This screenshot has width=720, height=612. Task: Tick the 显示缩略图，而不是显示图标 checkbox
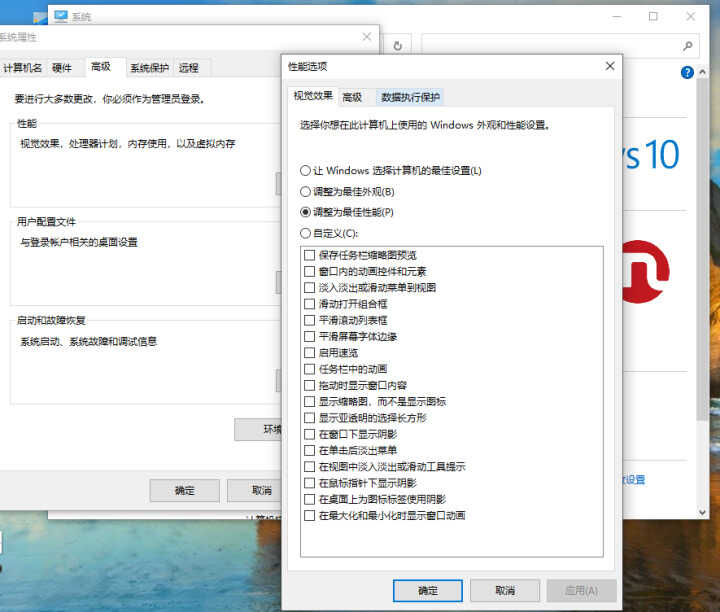pos(309,401)
